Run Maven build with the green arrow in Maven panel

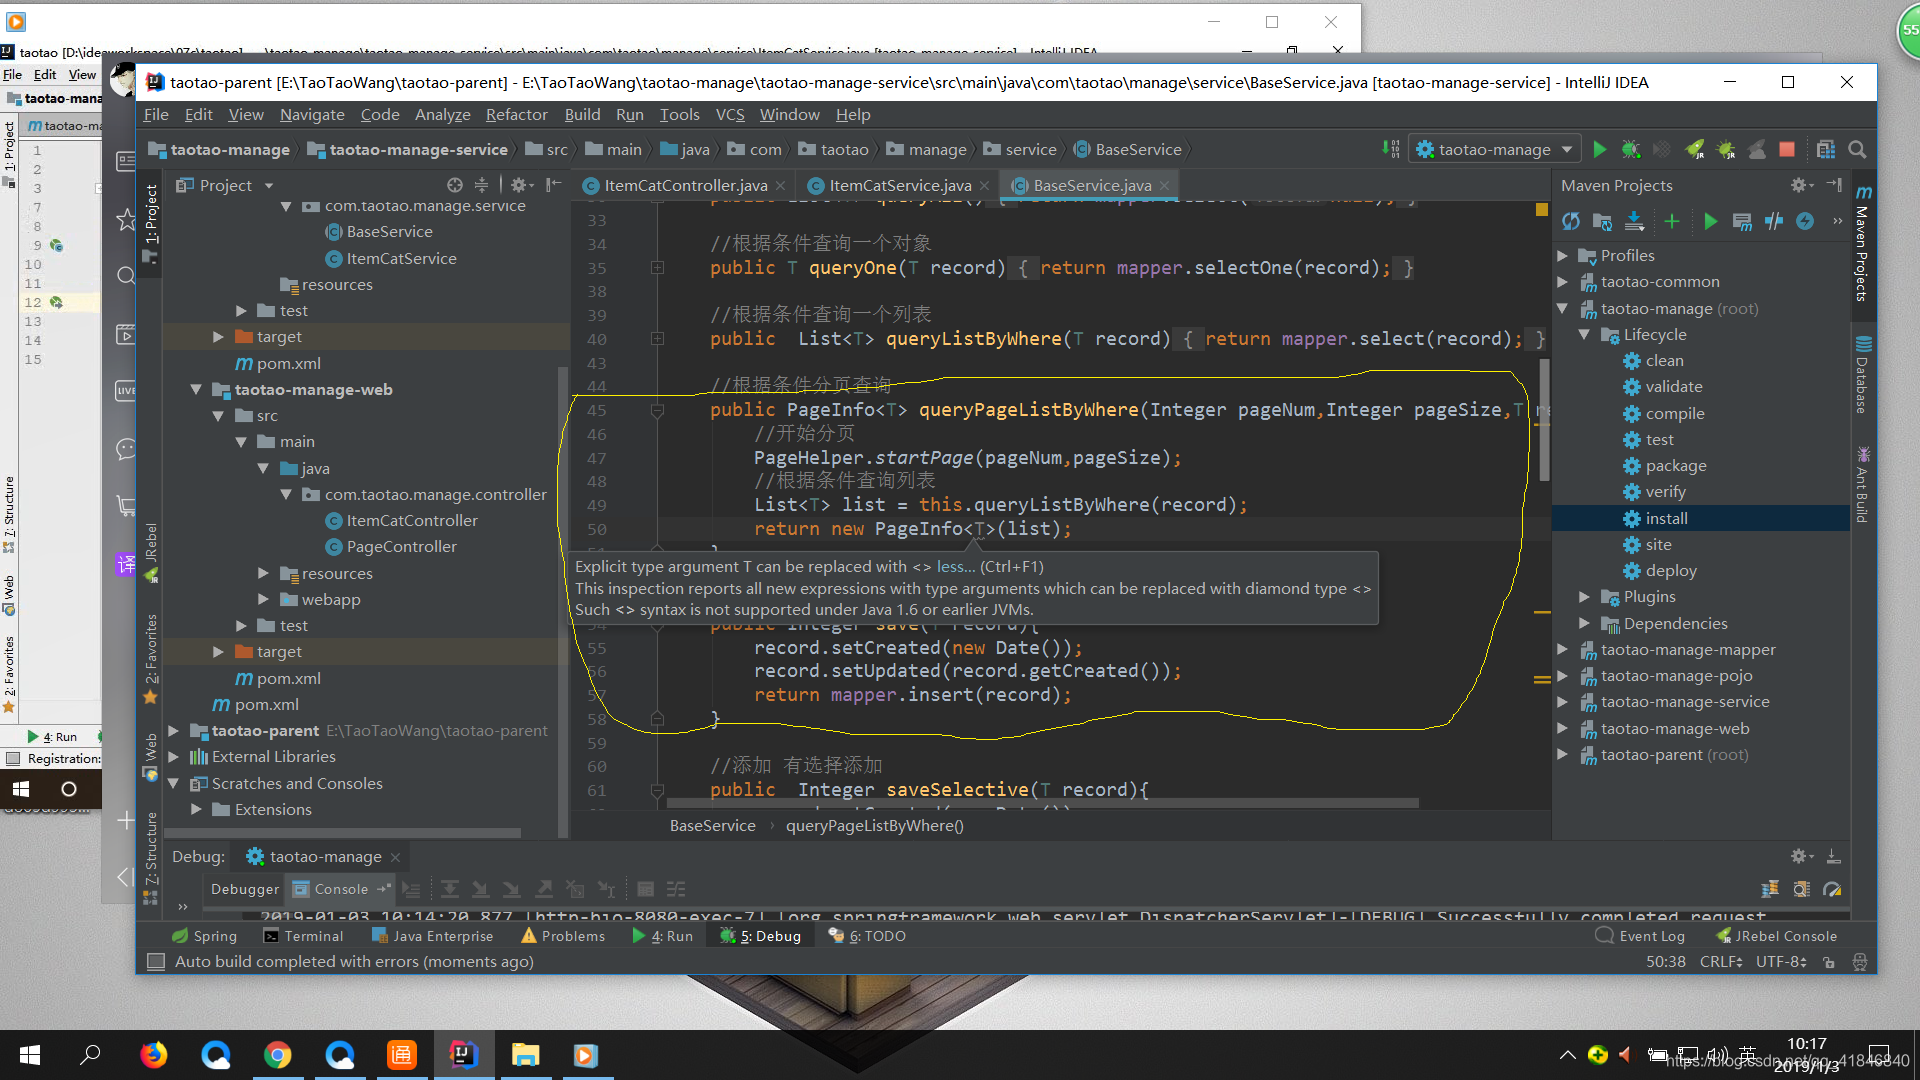tap(1710, 221)
